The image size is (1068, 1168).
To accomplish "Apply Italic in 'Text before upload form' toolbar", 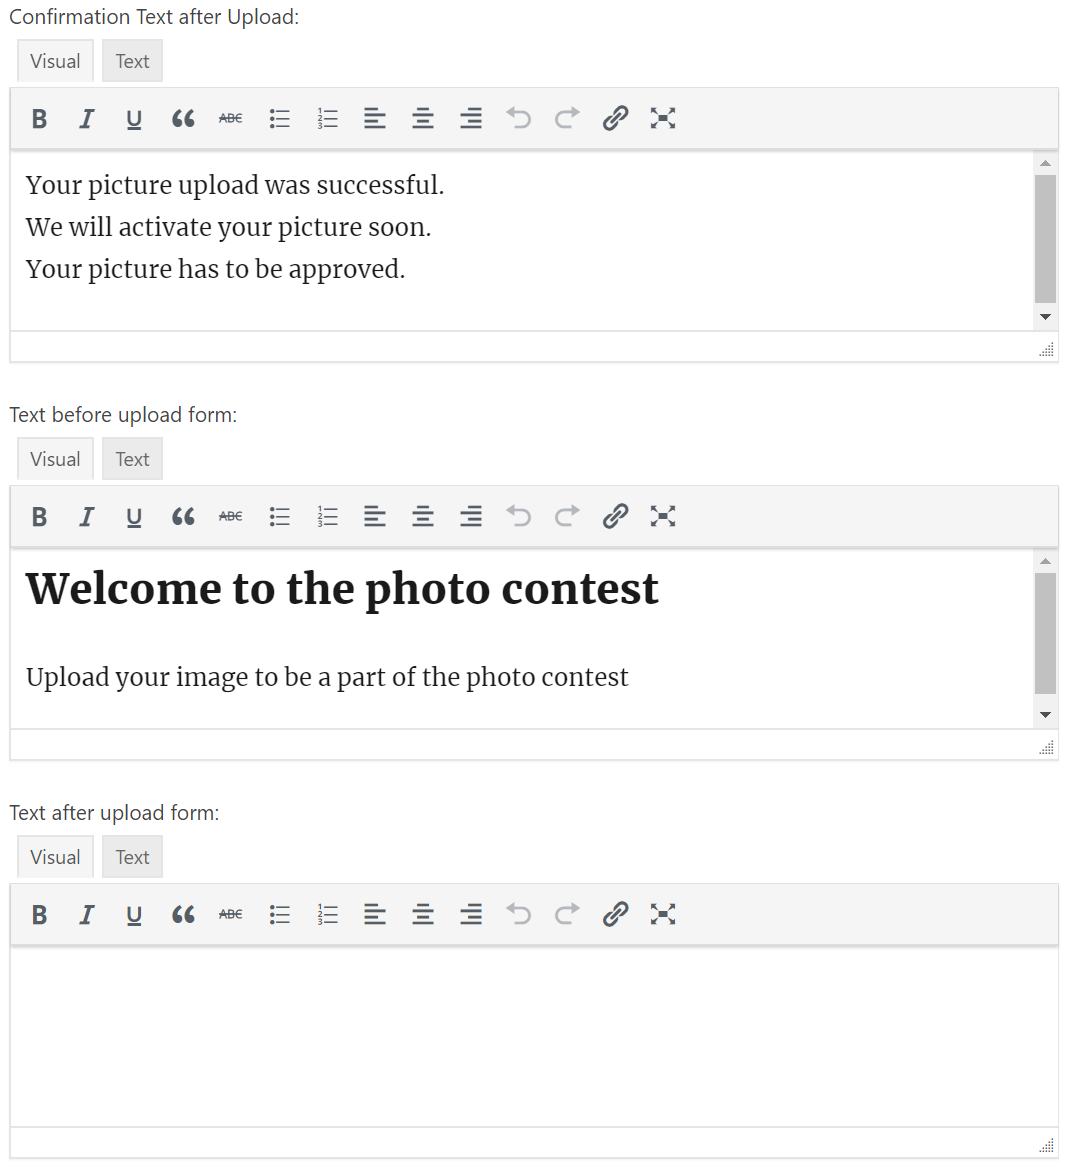I will click(86, 516).
